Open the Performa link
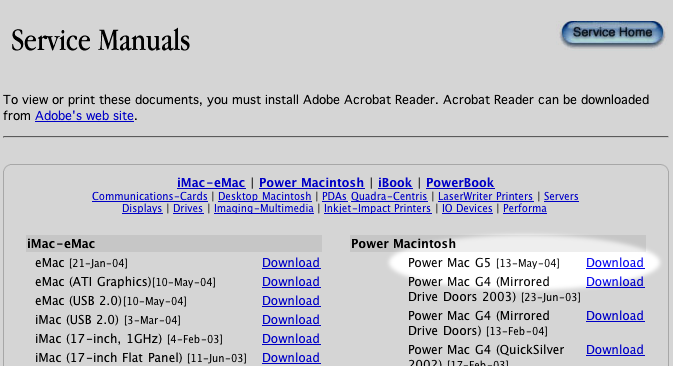 (525, 209)
